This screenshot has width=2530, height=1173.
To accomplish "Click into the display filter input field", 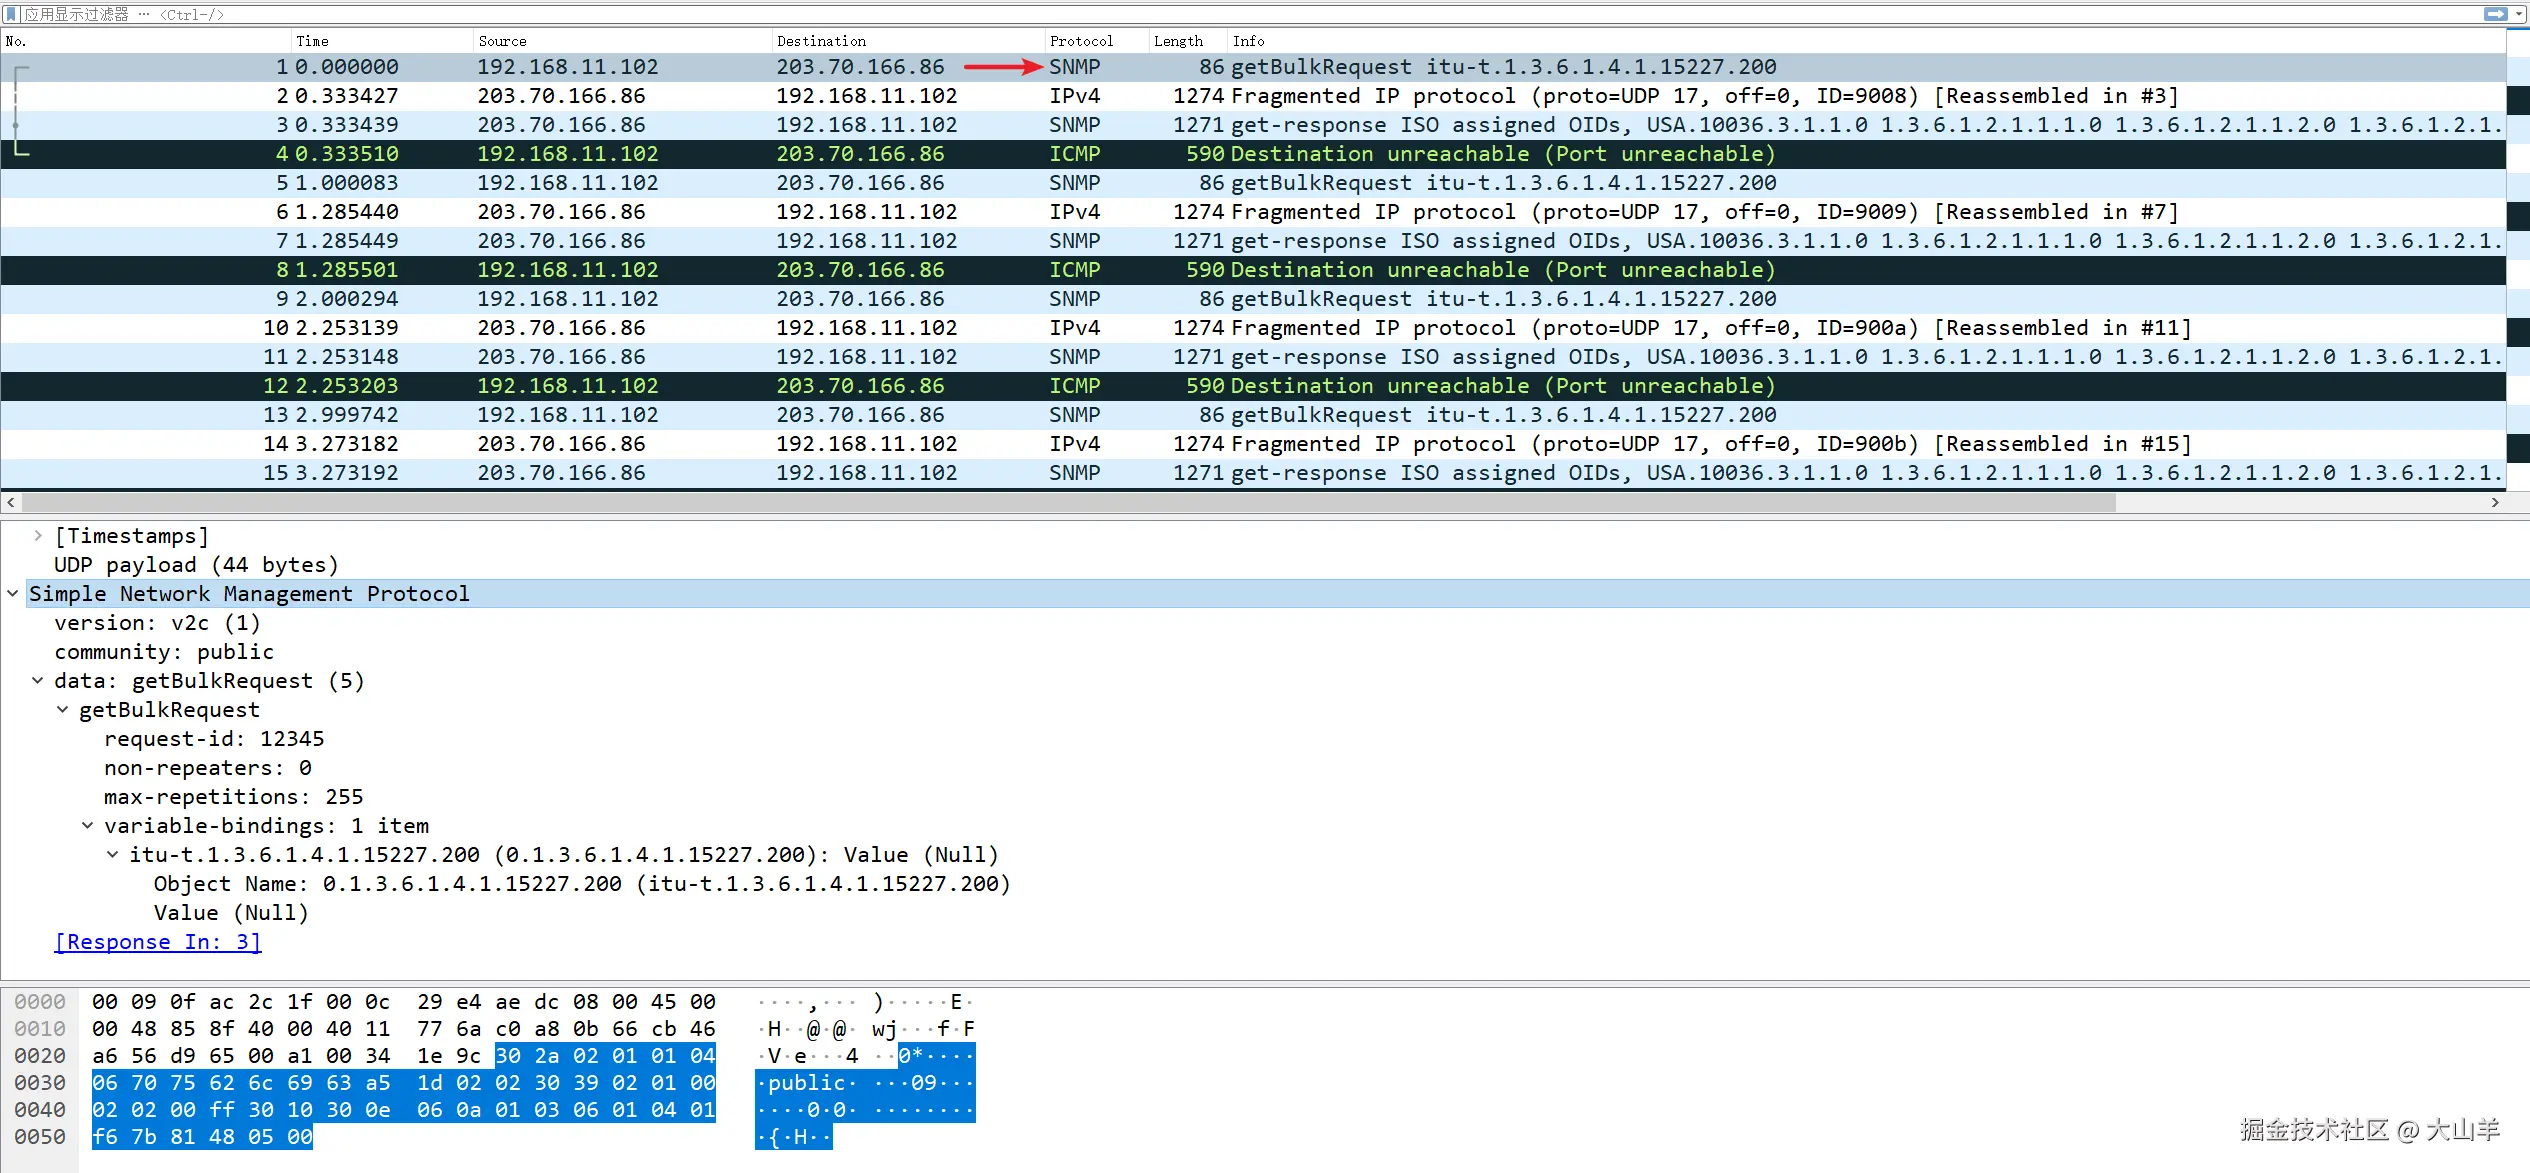I will (1200, 14).
